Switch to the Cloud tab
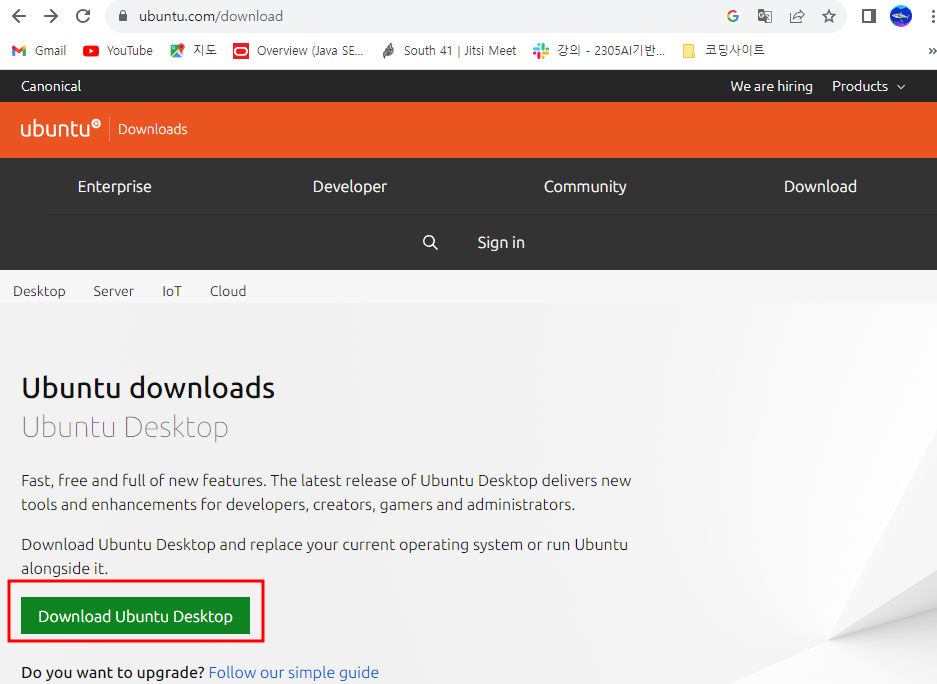Image resolution: width=937 pixels, height=684 pixels. [228, 291]
